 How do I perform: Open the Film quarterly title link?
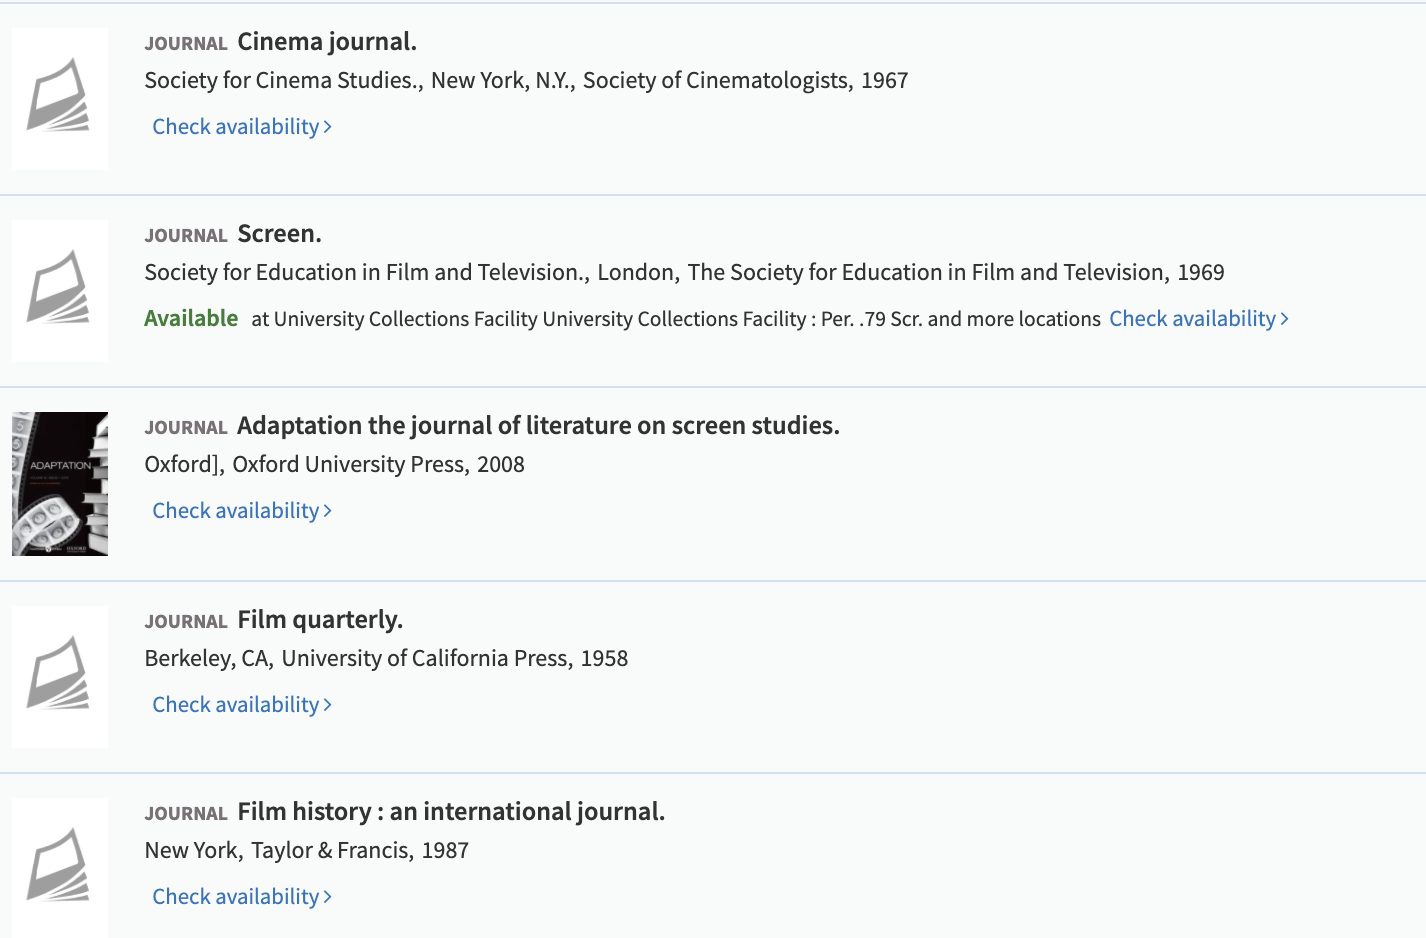pyautogui.click(x=320, y=620)
